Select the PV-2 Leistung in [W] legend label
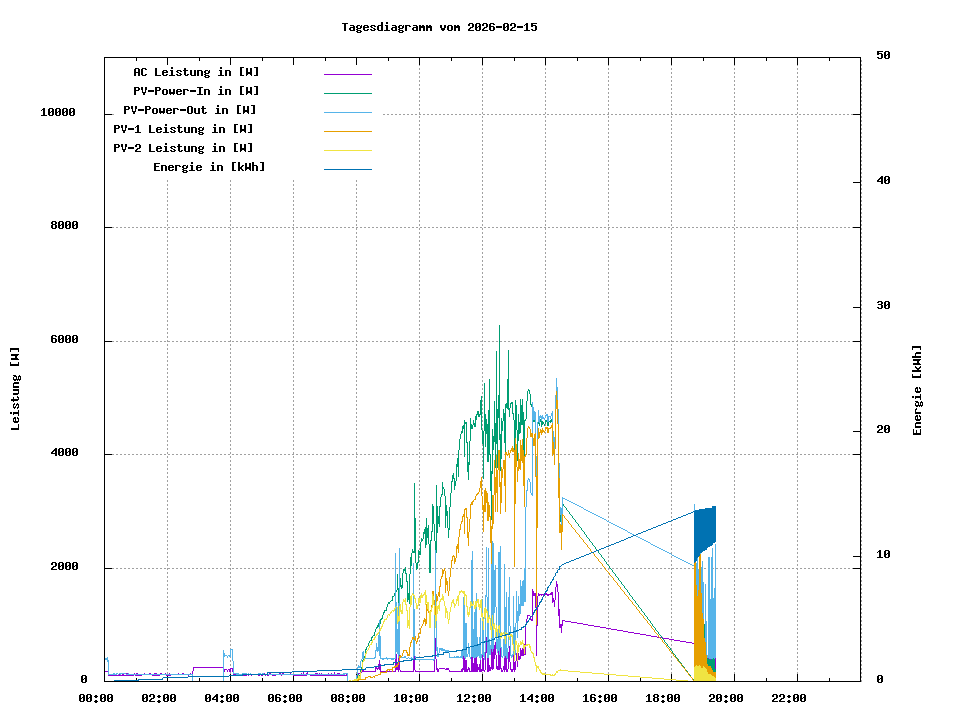 click(x=183, y=148)
